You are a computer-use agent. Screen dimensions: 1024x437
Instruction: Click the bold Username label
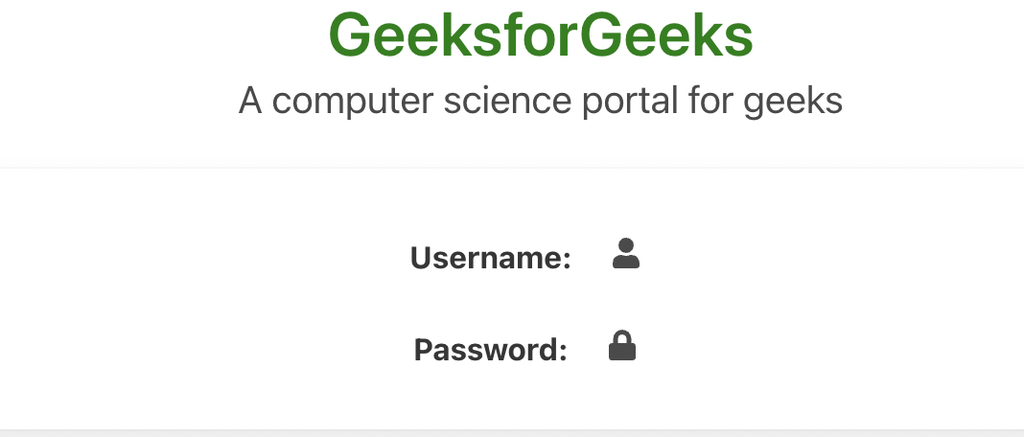coord(488,258)
